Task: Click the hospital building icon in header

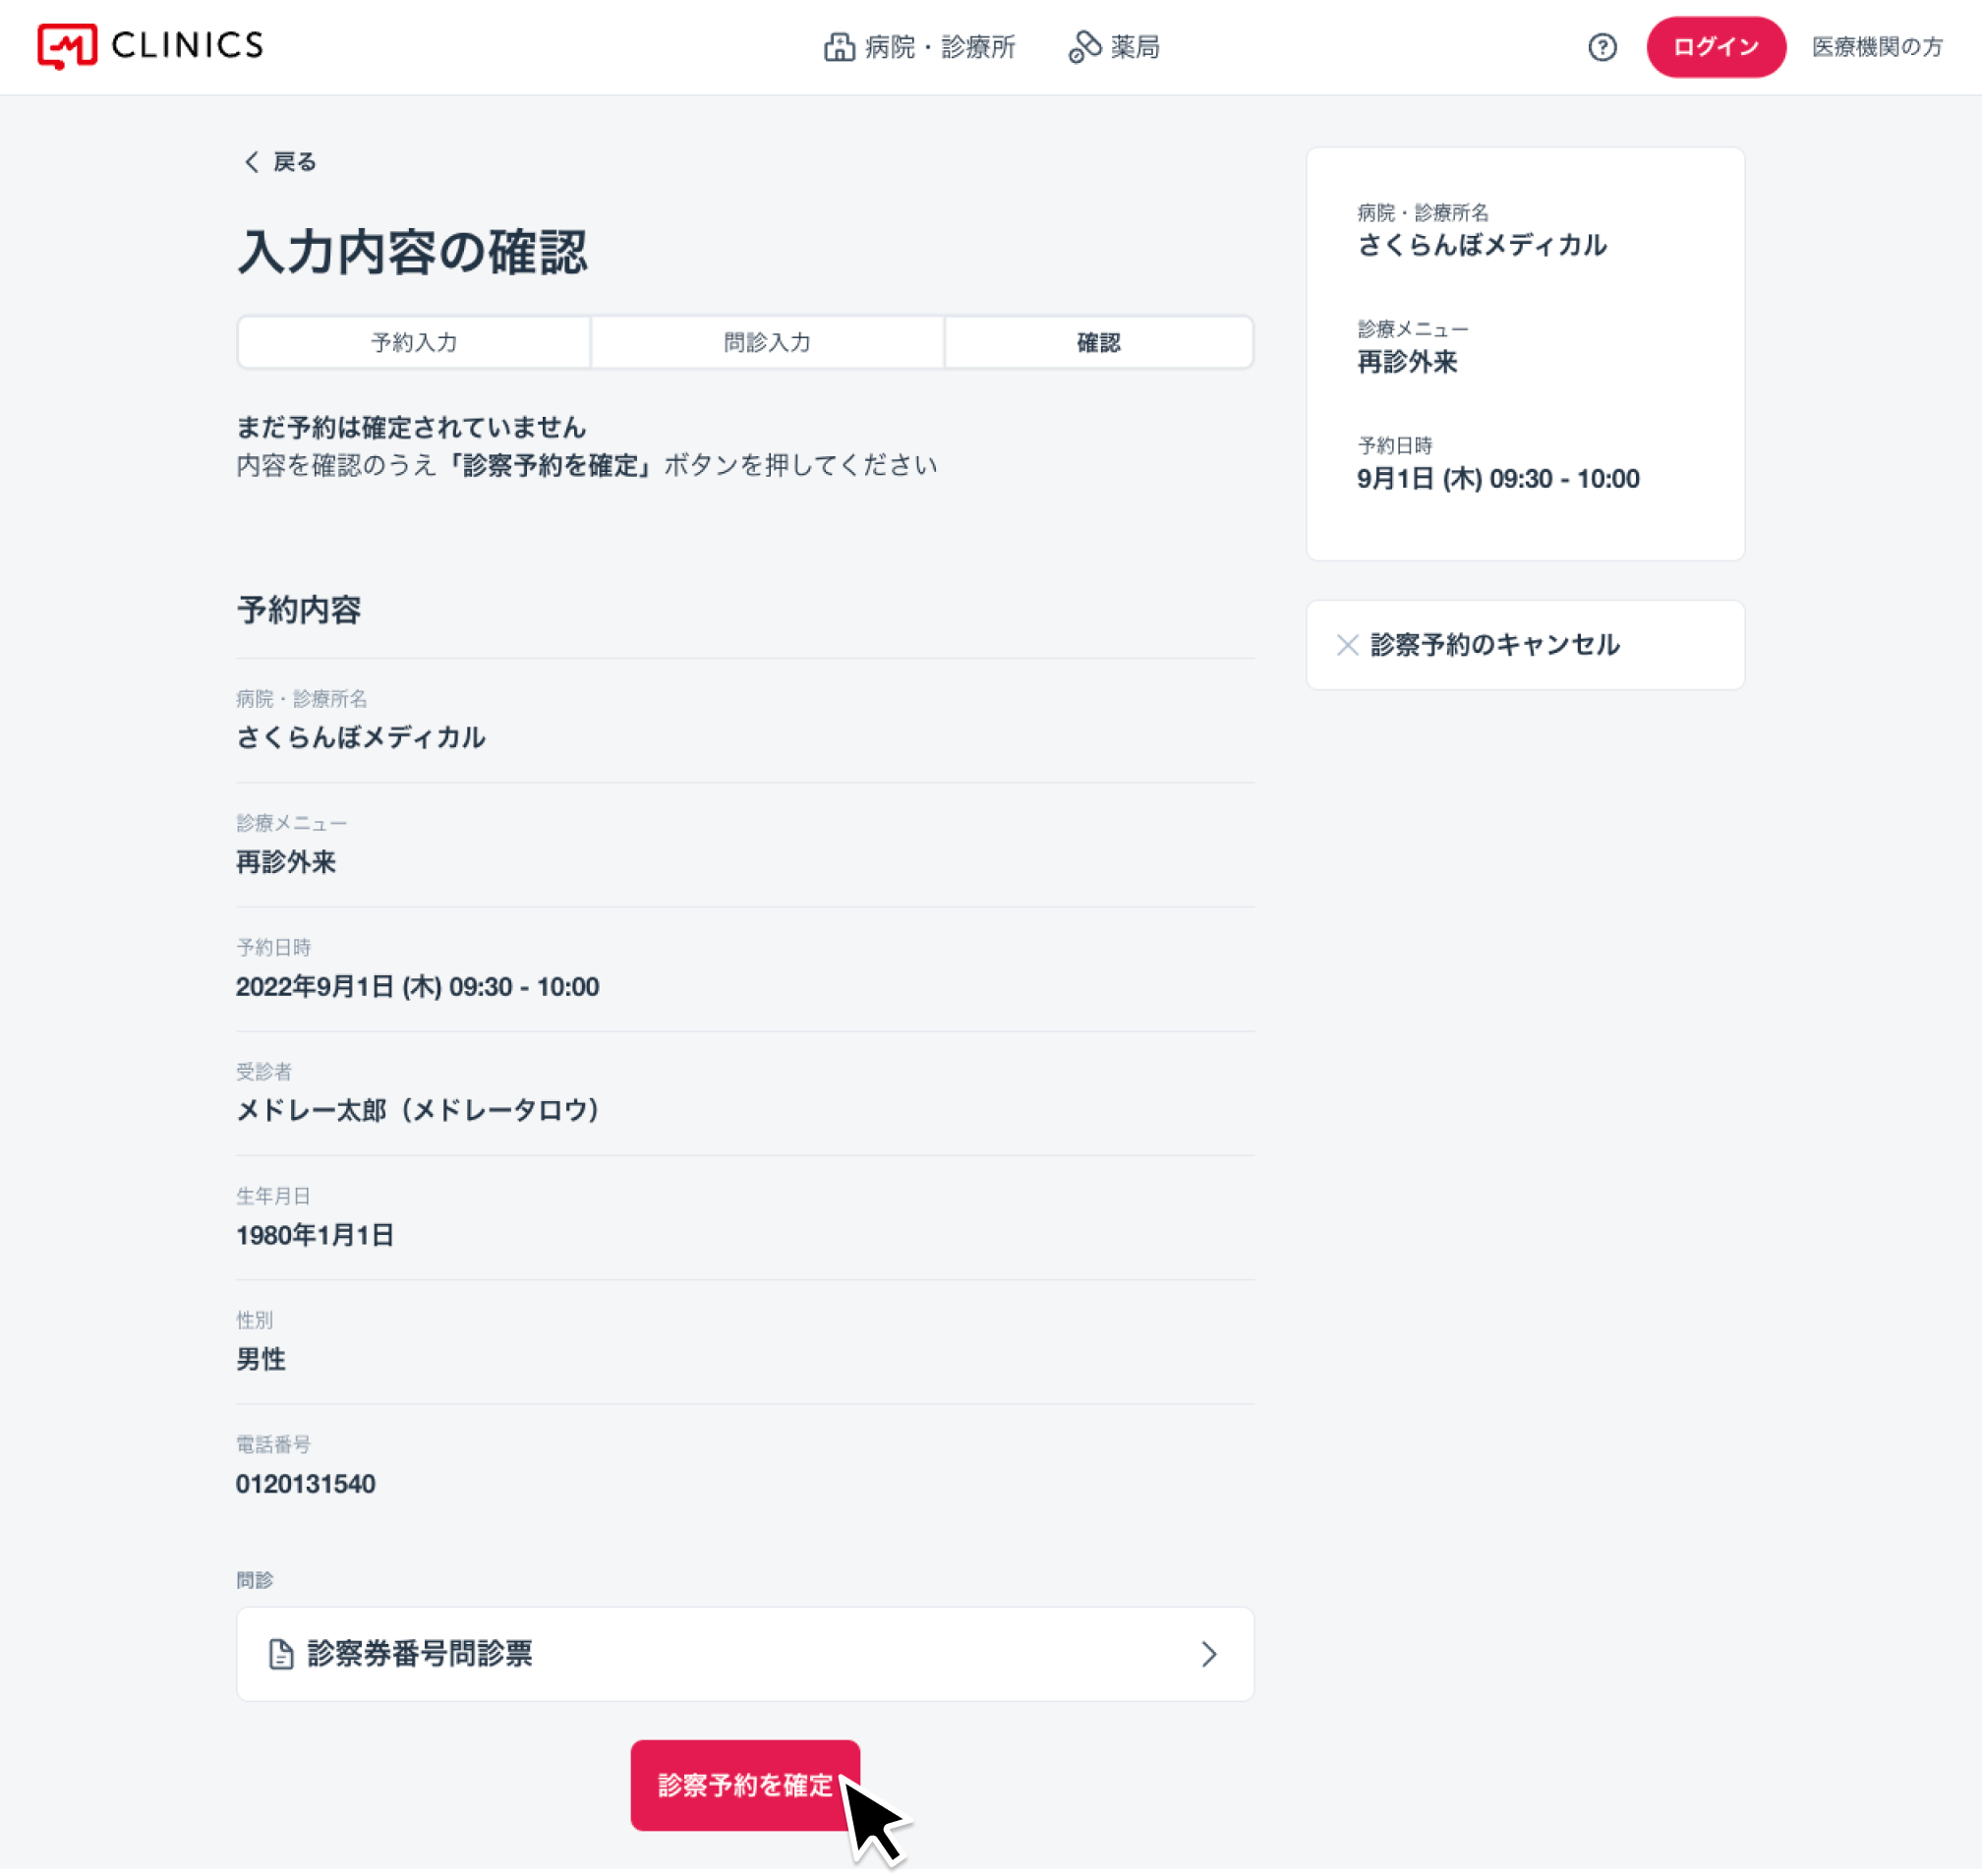Action: point(839,47)
